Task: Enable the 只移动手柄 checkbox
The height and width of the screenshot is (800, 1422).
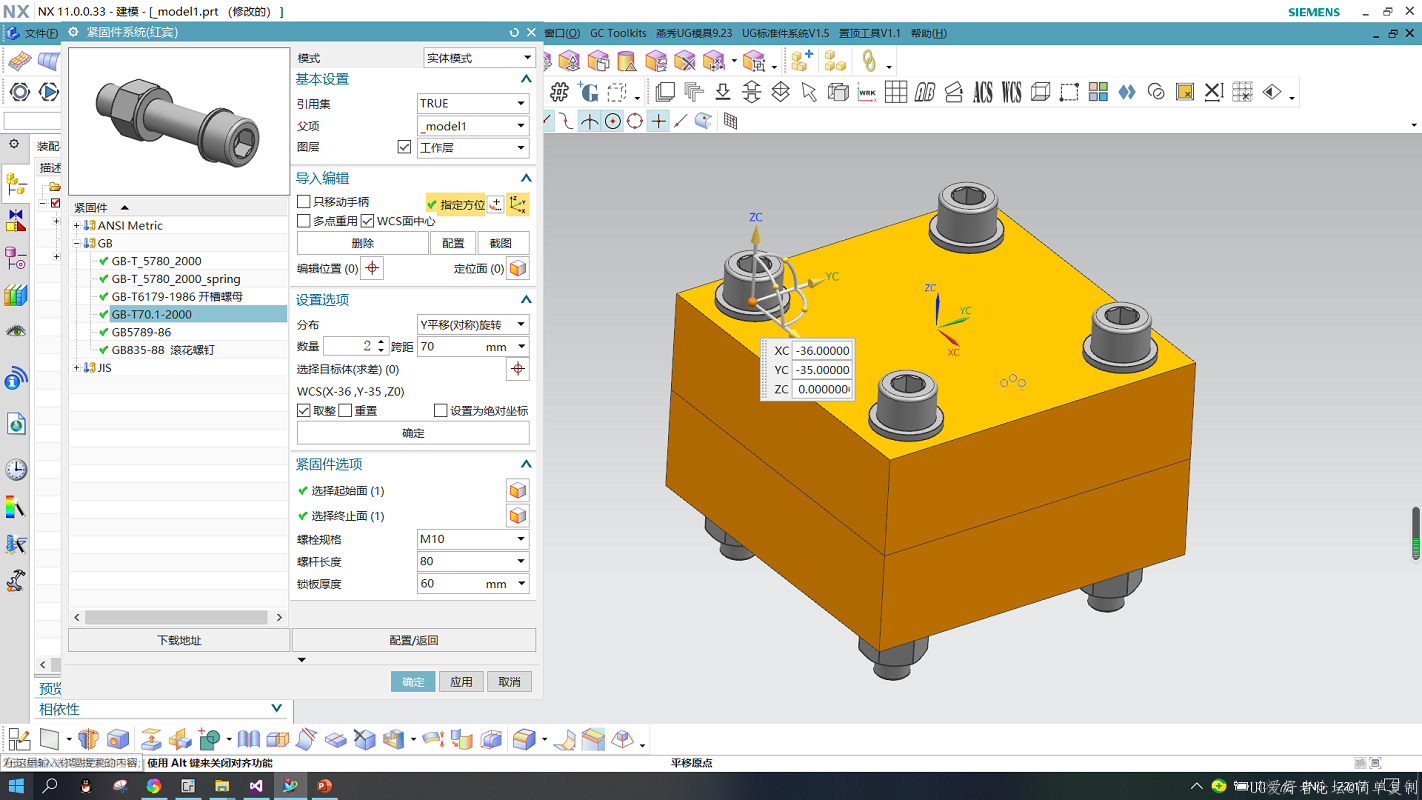Action: (x=304, y=202)
